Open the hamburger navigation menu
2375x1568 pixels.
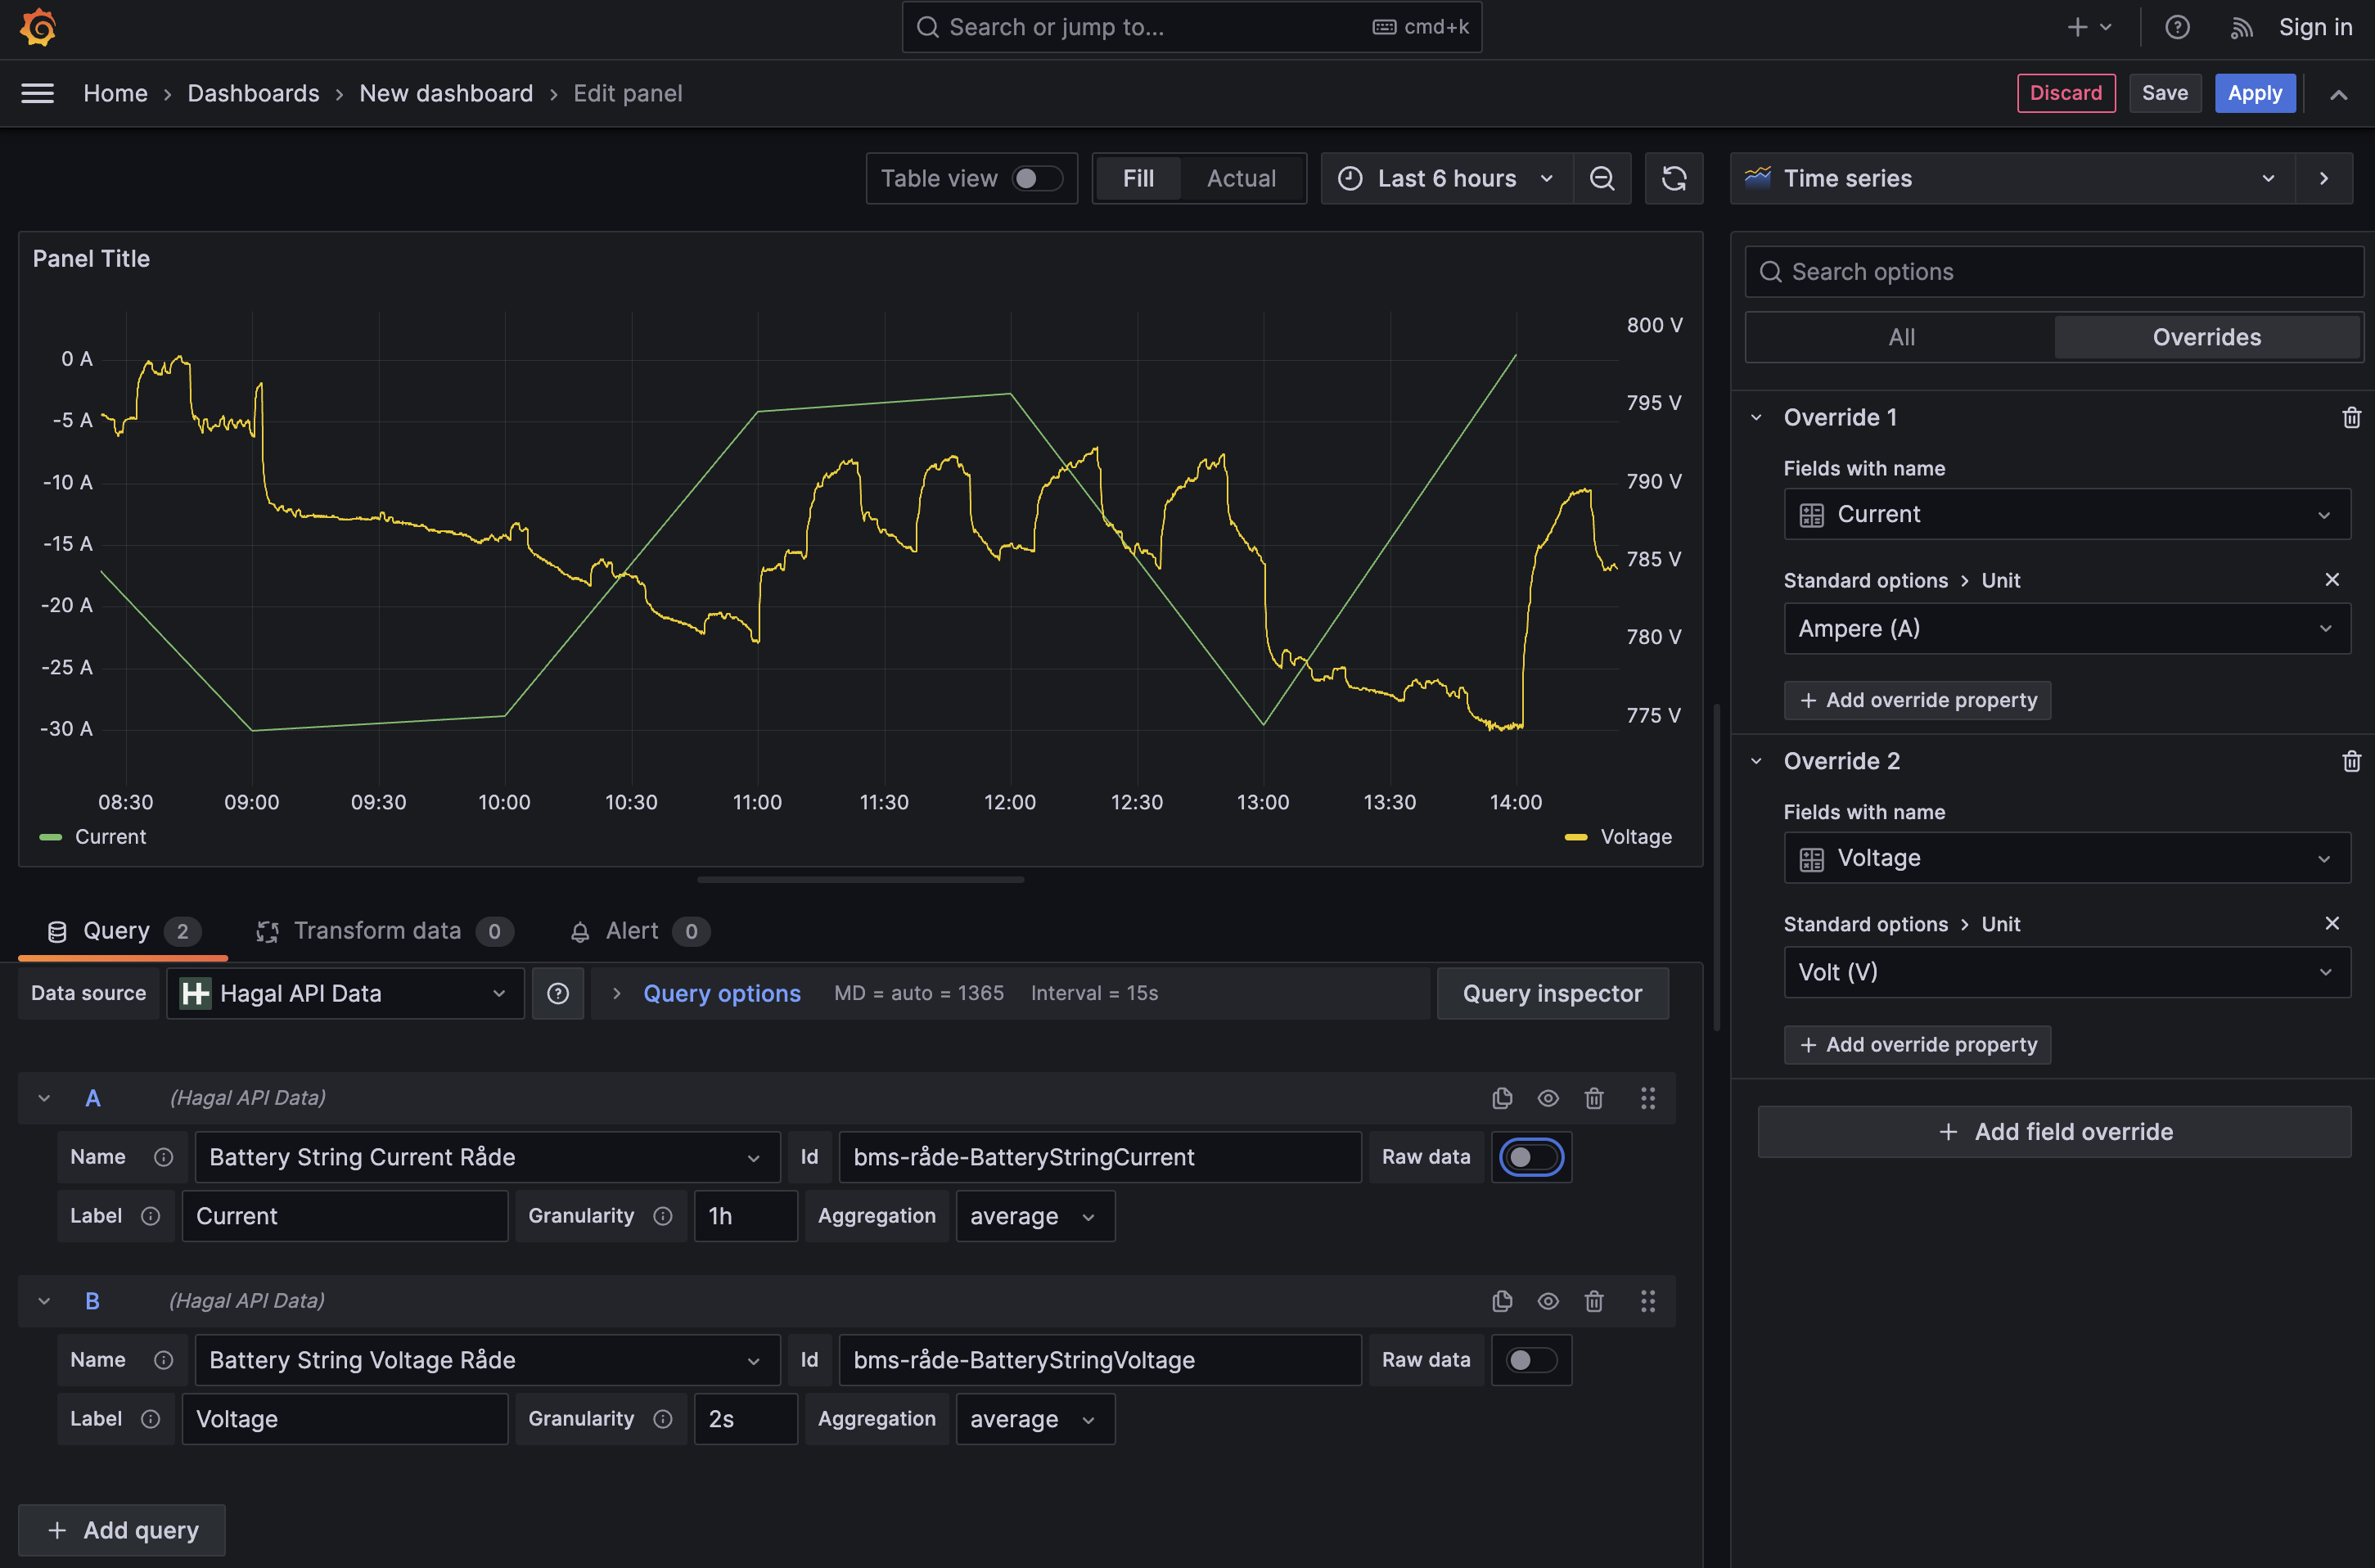click(38, 93)
